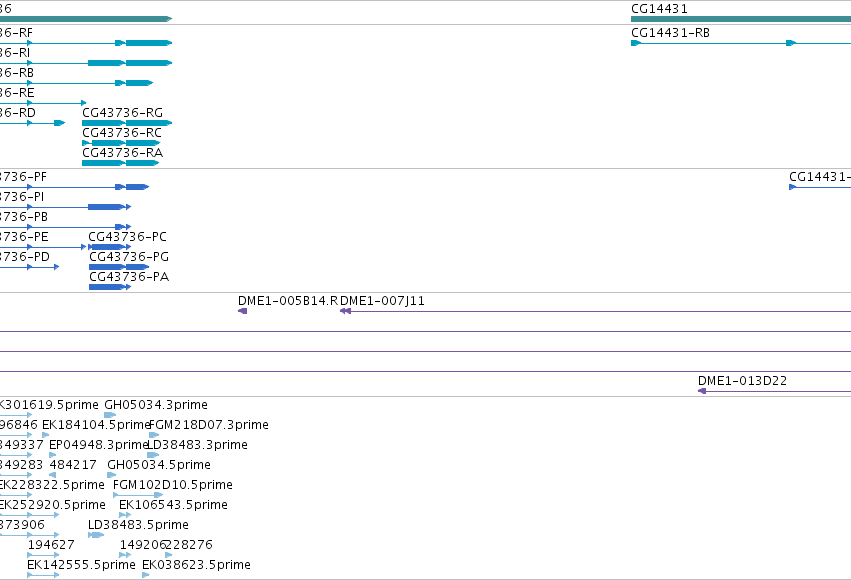Click the 484217 feature label

tap(73, 465)
